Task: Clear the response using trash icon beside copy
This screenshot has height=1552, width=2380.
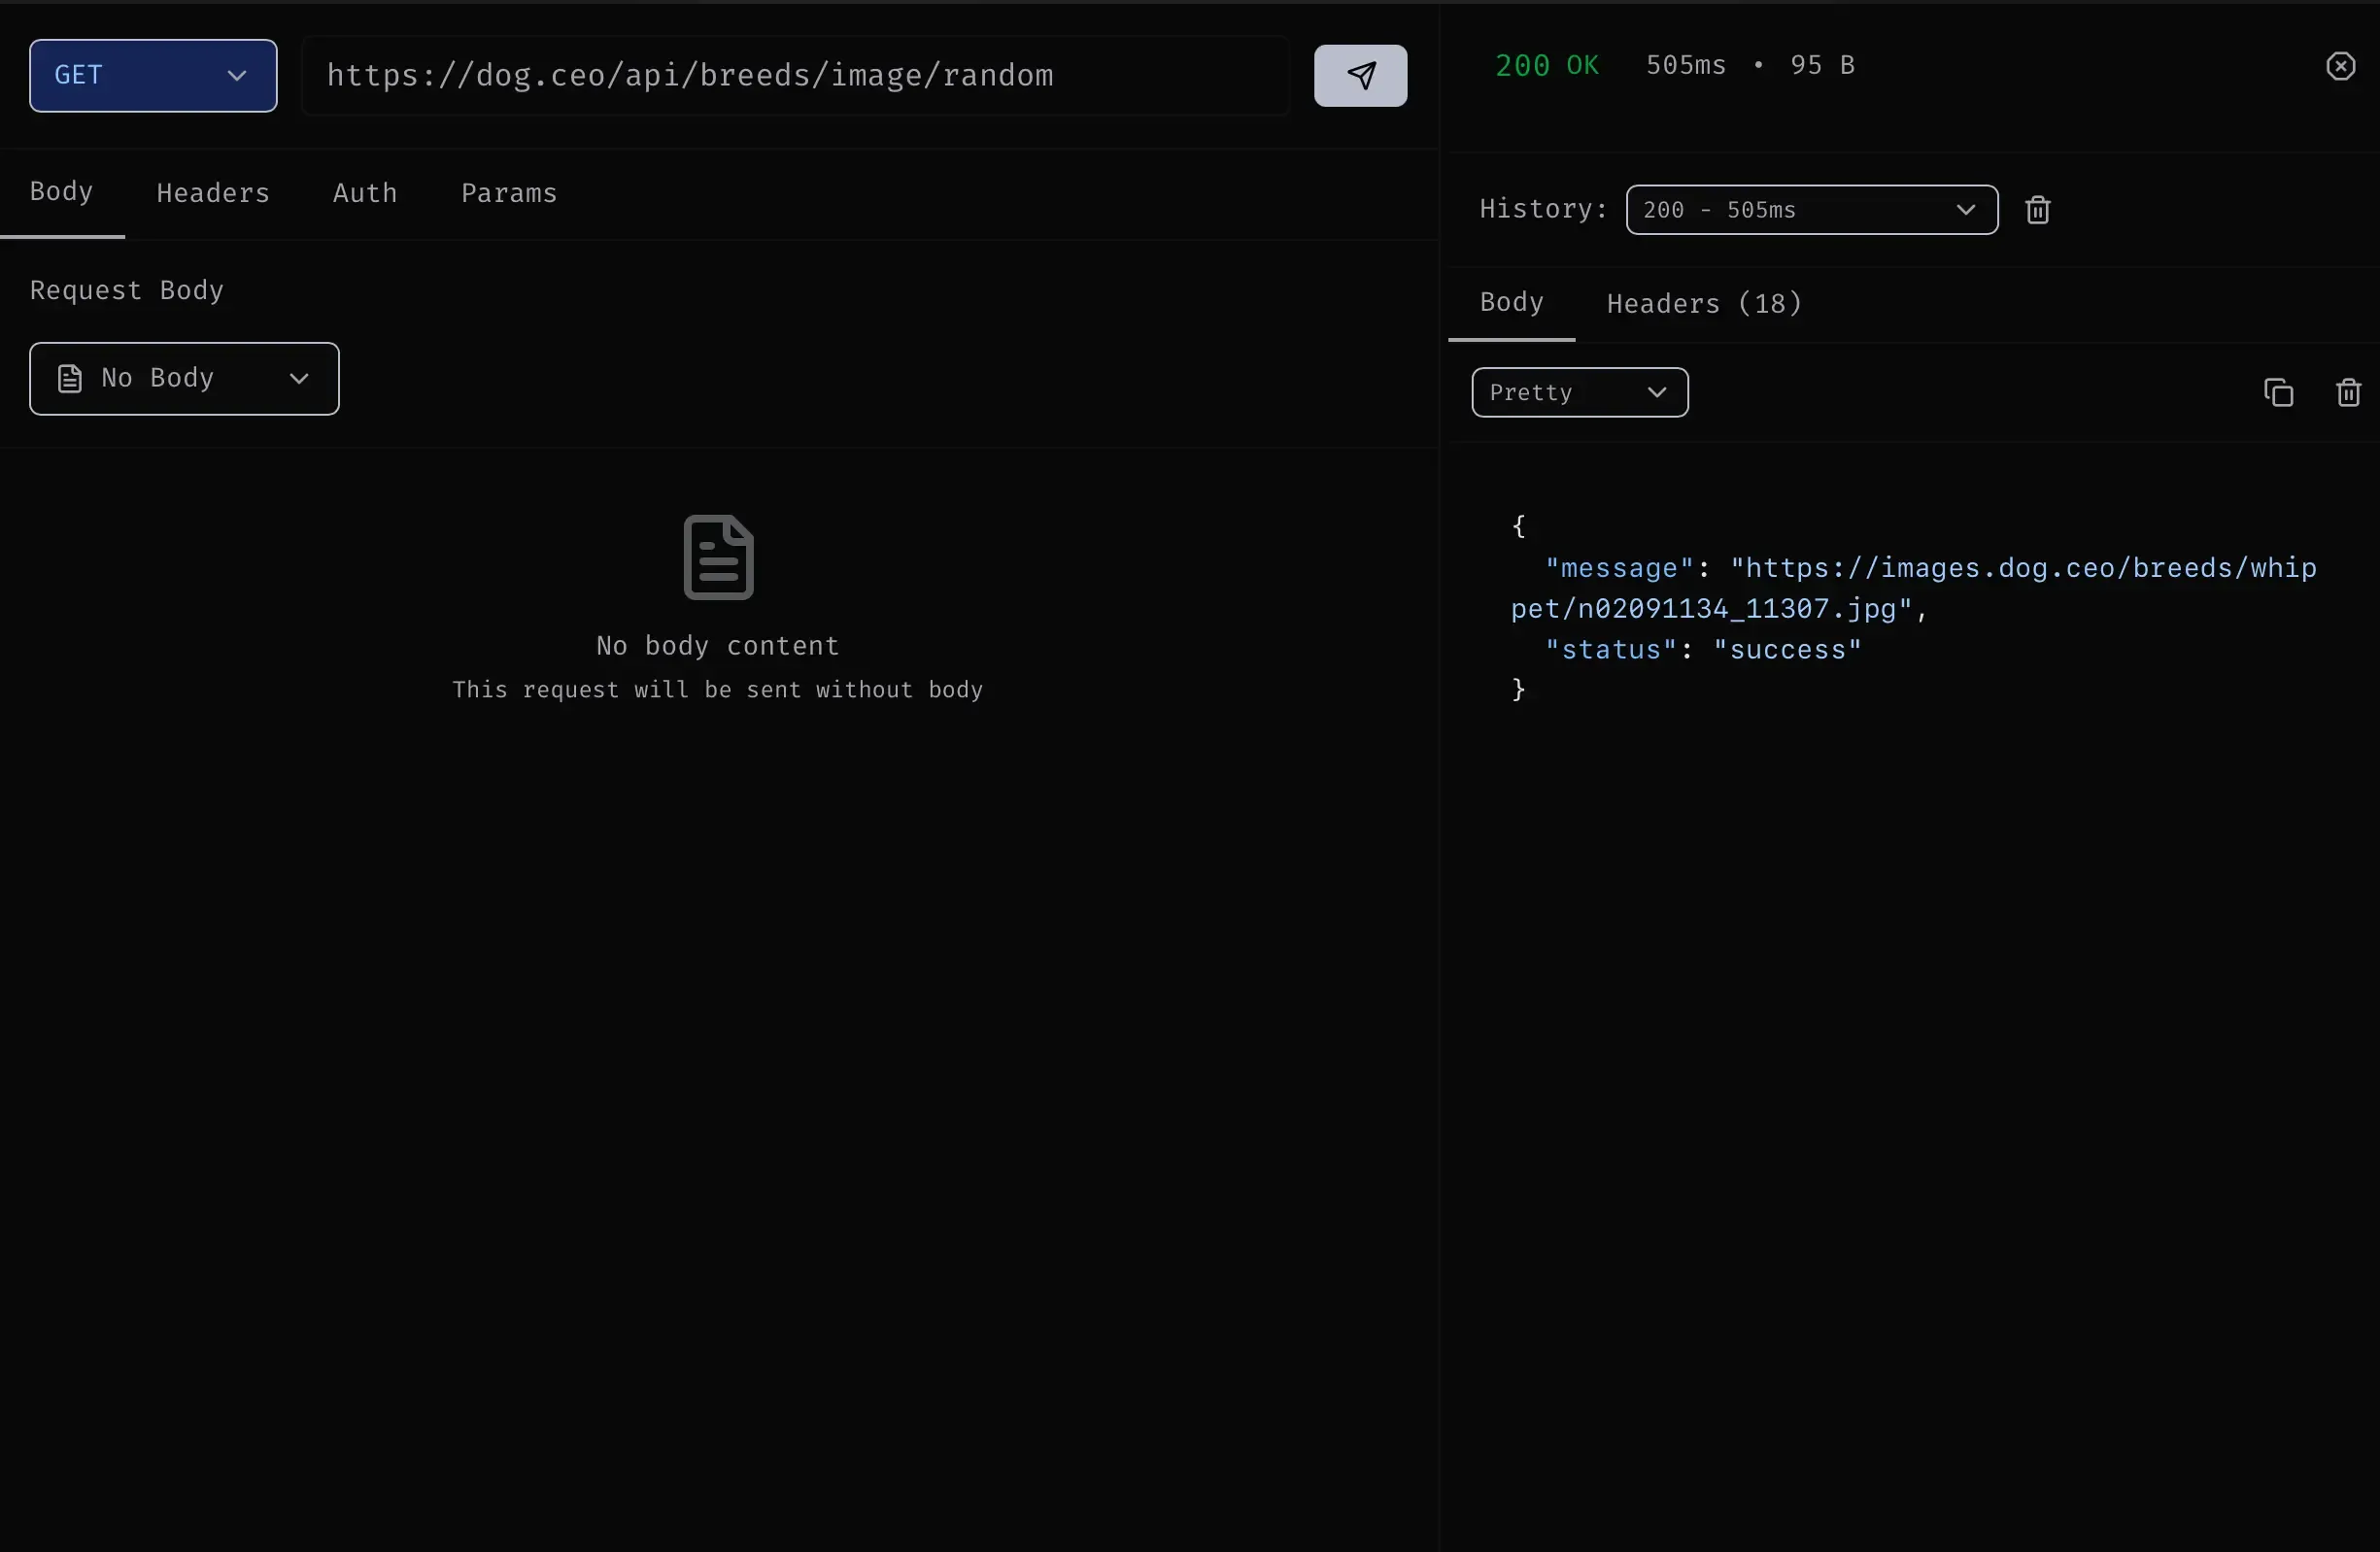Action: [2348, 392]
